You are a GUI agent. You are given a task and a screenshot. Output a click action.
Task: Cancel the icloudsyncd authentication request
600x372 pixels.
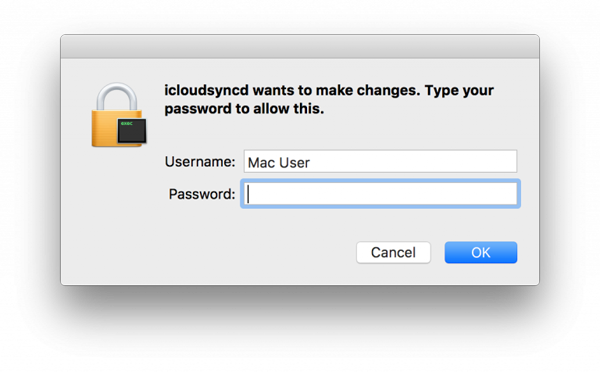pos(393,252)
